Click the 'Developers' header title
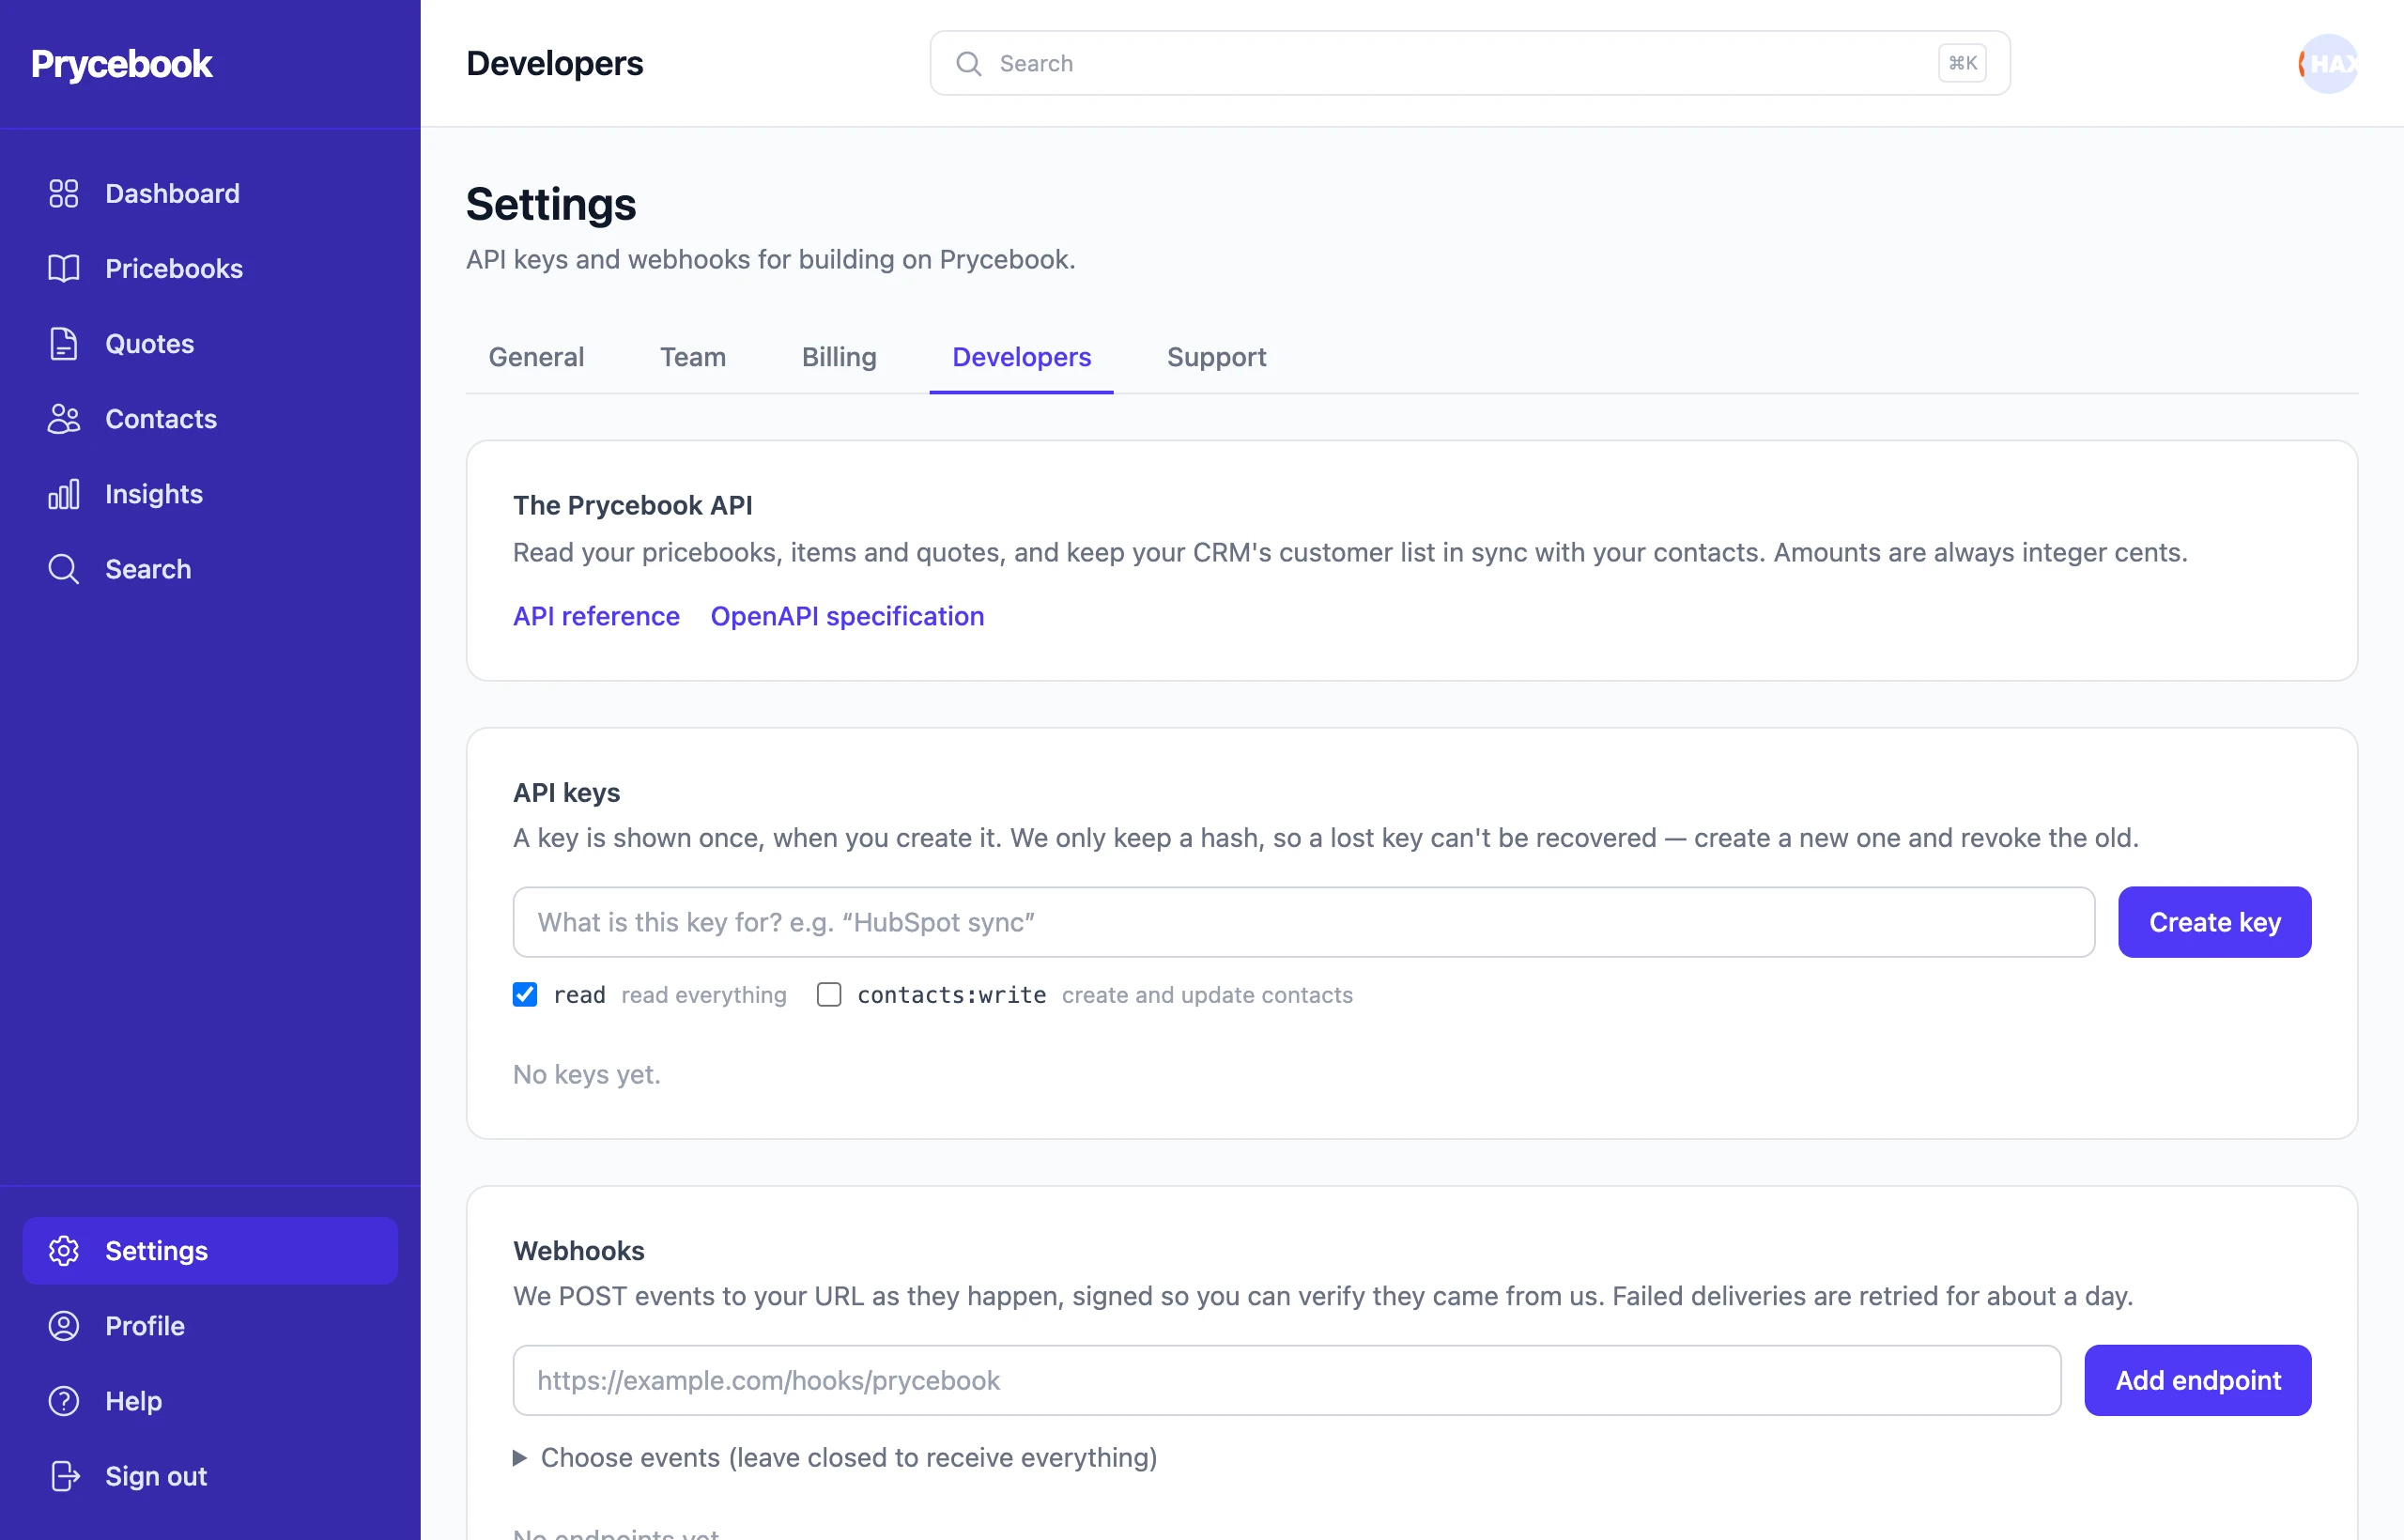This screenshot has height=1540, width=2404. (x=555, y=63)
